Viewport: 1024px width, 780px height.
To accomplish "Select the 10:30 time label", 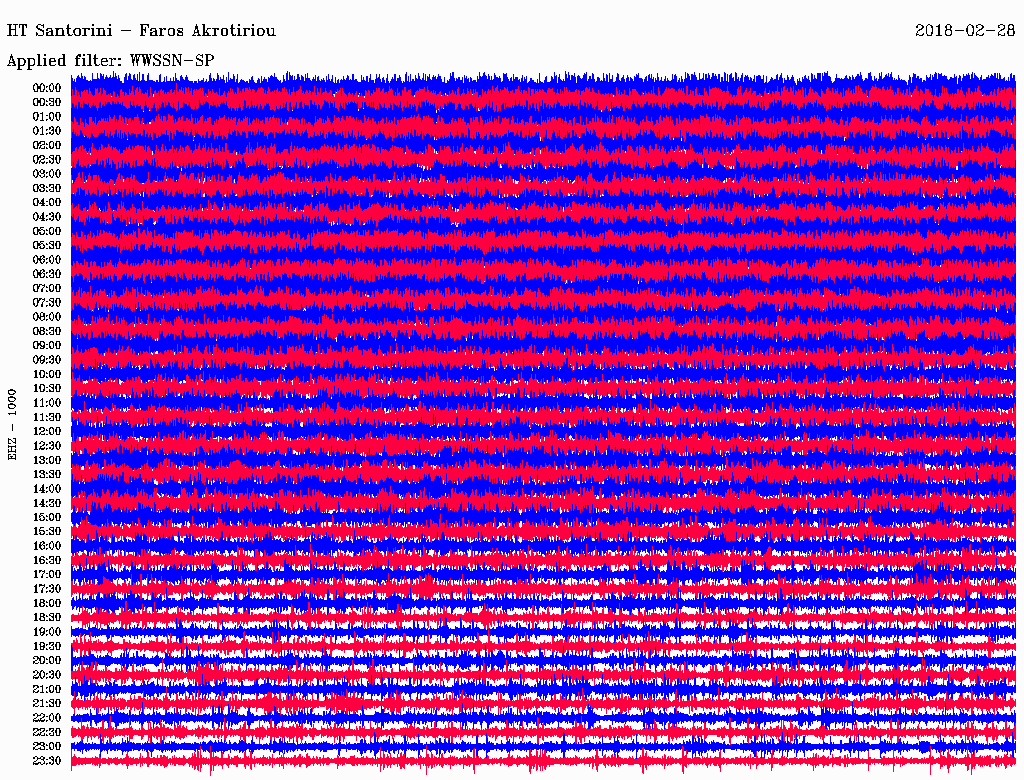I will [47, 389].
